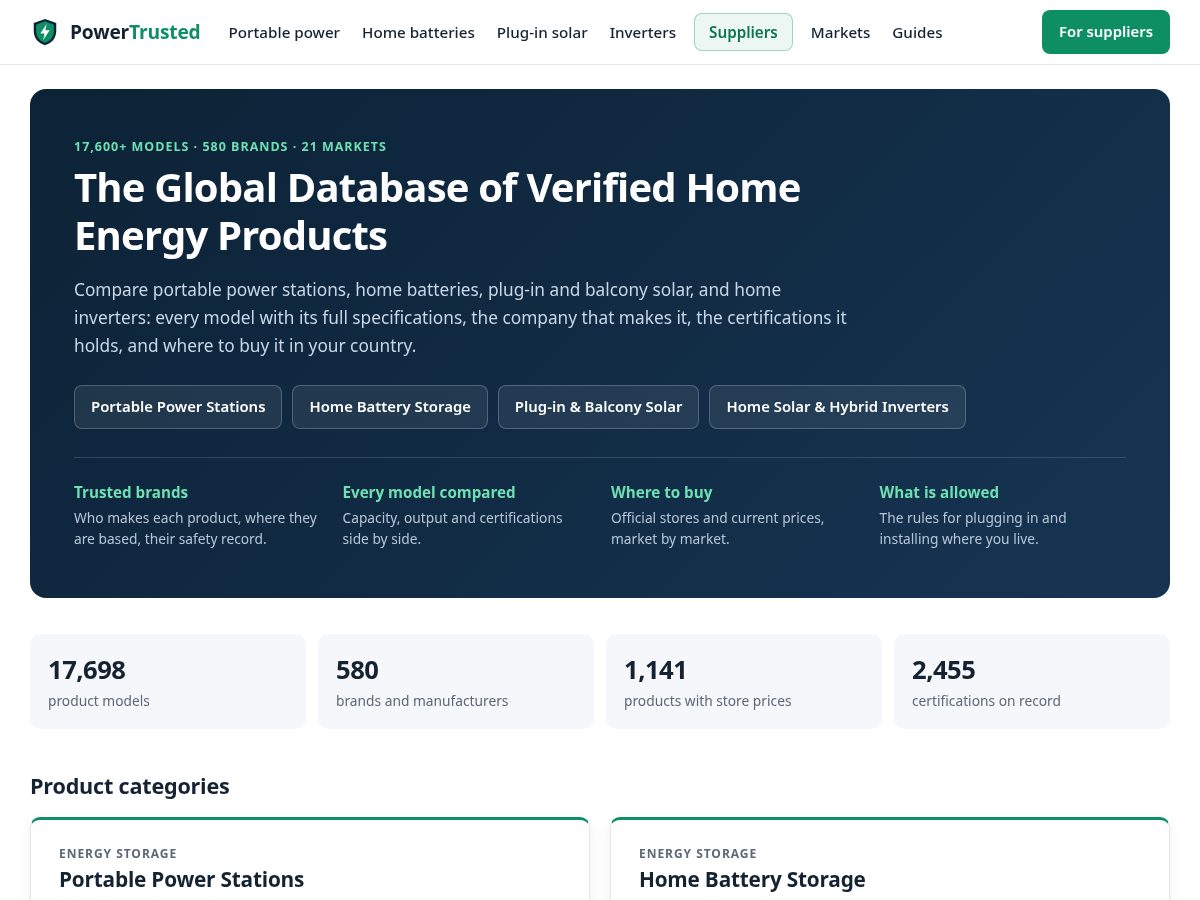The width and height of the screenshot is (1200, 900).
Task: Click the PowerTrusted shield logo icon
Action: [x=45, y=32]
